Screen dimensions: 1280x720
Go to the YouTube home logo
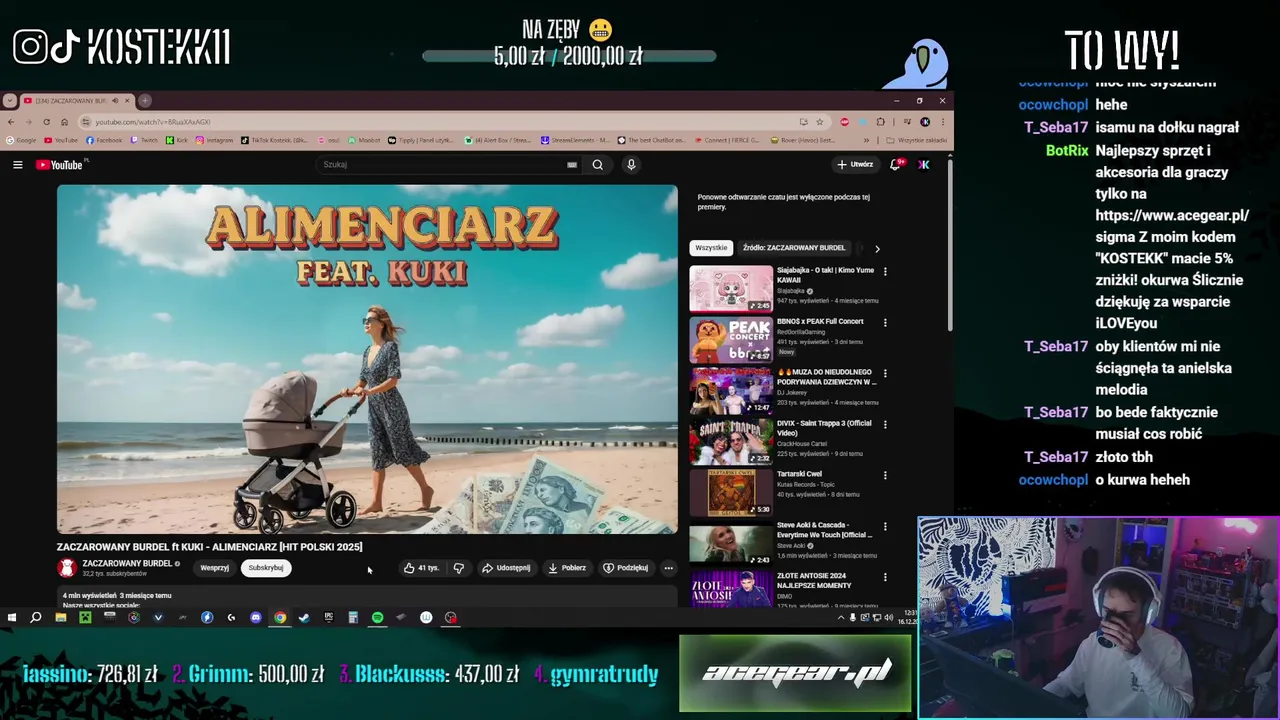point(60,165)
